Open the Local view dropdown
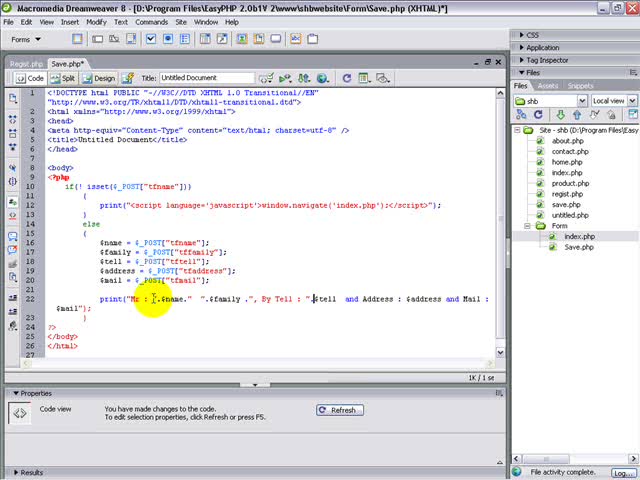The height and width of the screenshot is (480, 640). pyautogui.click(x=608, y=101)
